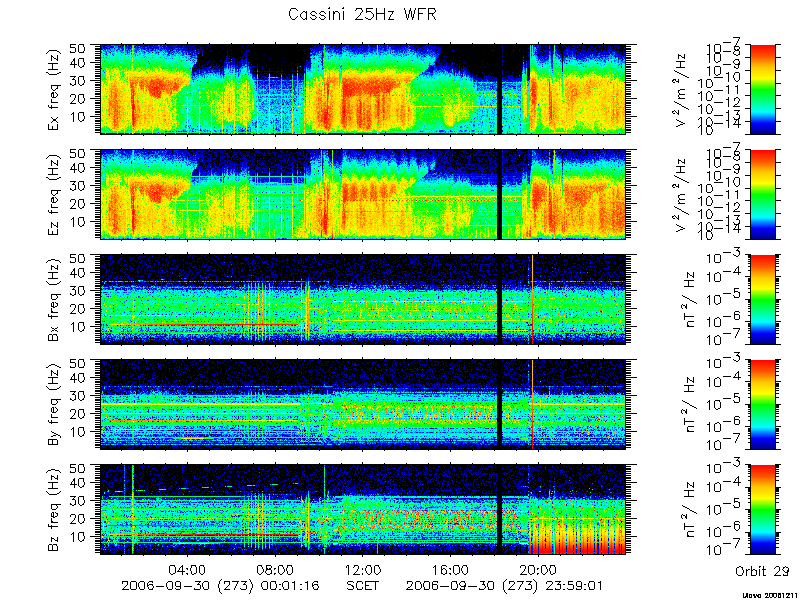Click the Bx panel color scale bar

[x=762, y=299]
